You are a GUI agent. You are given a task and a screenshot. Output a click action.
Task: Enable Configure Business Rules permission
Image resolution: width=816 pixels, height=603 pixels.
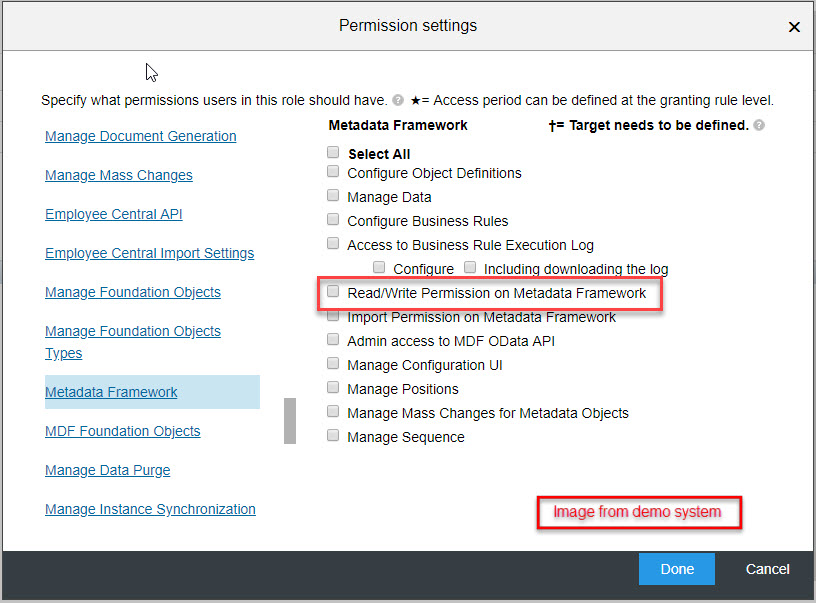click(333, 219)
